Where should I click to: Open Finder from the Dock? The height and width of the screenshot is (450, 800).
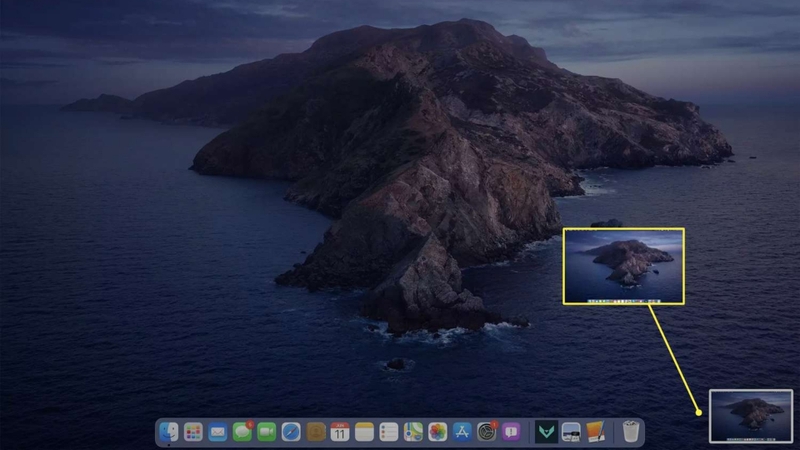[x=169, y=432]
